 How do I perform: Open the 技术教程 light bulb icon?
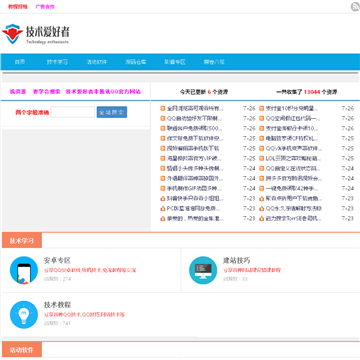pos(24,314)
